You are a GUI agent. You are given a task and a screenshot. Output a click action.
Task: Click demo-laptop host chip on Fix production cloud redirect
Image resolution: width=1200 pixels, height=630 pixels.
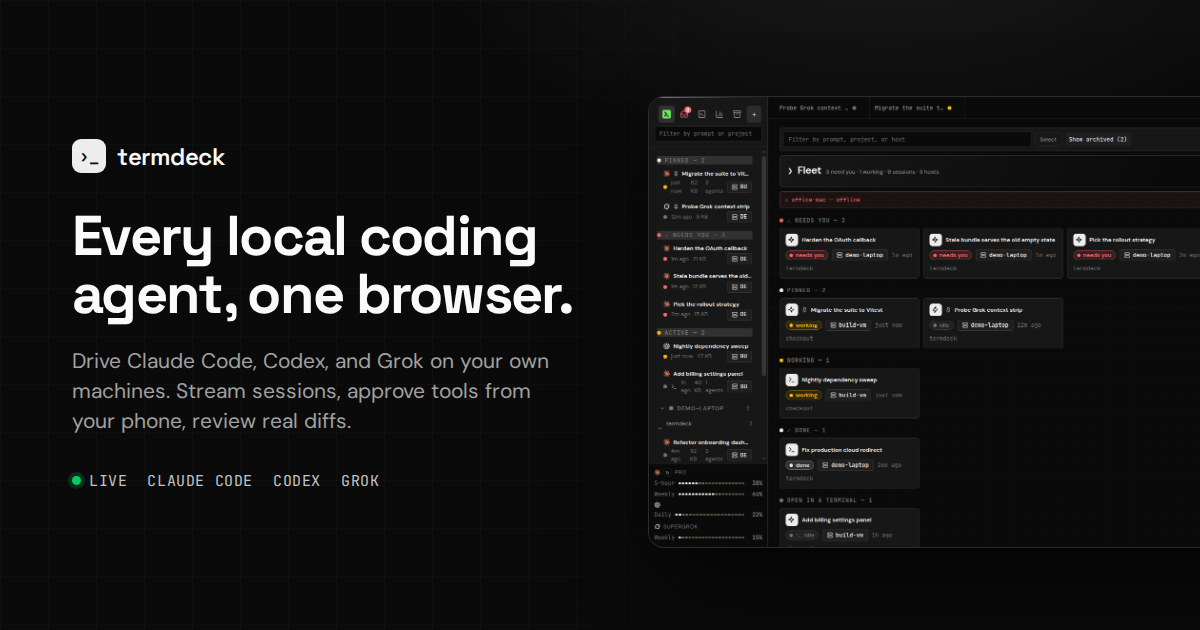(846, 465)
